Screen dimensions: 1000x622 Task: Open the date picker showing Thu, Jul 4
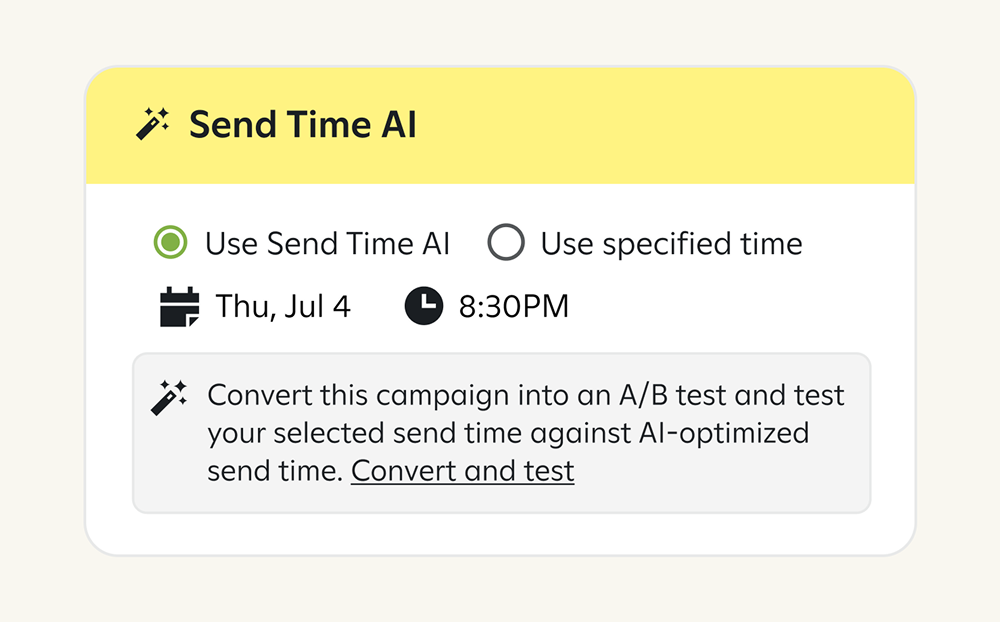tap(283, 306)
